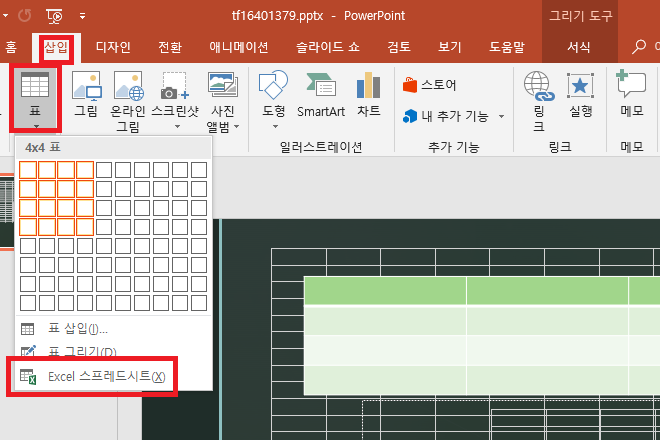This screenshot has height=440, width=660.
Task: Expand the 도형 dropdown arrow
Action: (275, 126)
